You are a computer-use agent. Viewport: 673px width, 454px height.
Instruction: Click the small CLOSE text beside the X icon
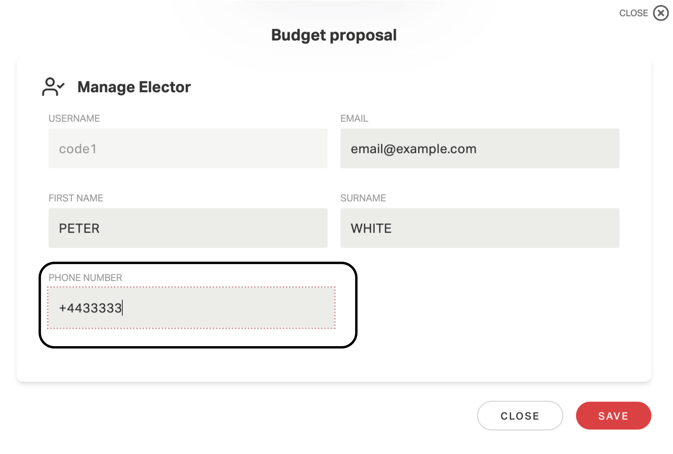[634, 13]
